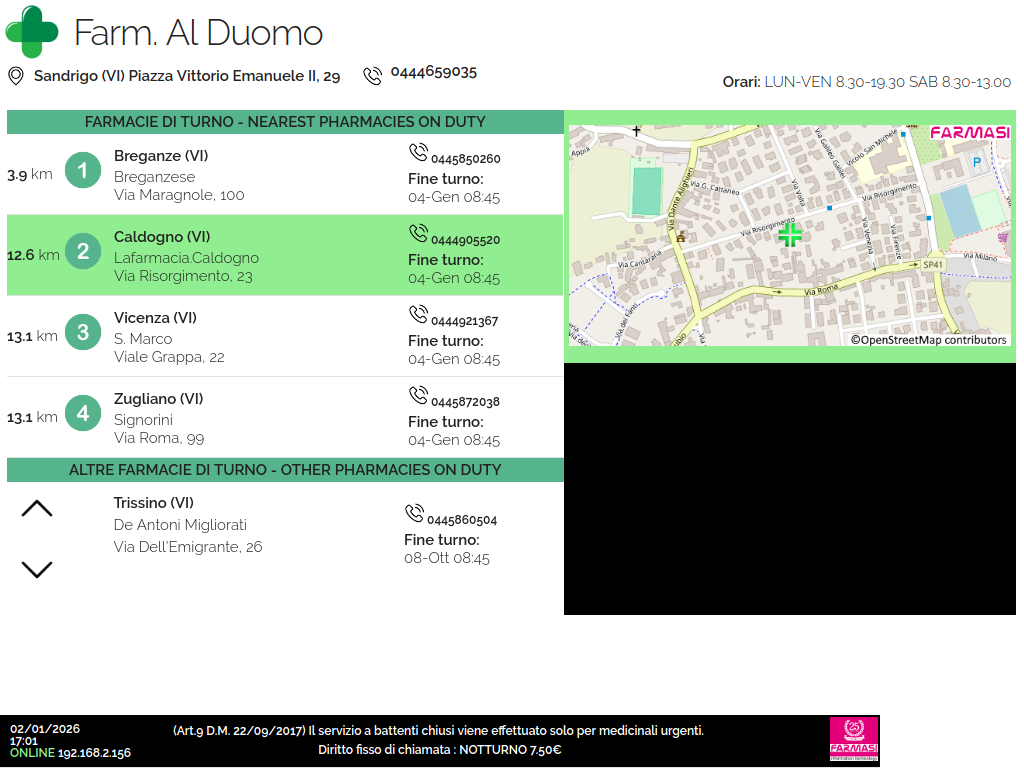
Task: Select the Lafarmacia.Caldogno pharmacy name
Action: [x=186, y=258]
